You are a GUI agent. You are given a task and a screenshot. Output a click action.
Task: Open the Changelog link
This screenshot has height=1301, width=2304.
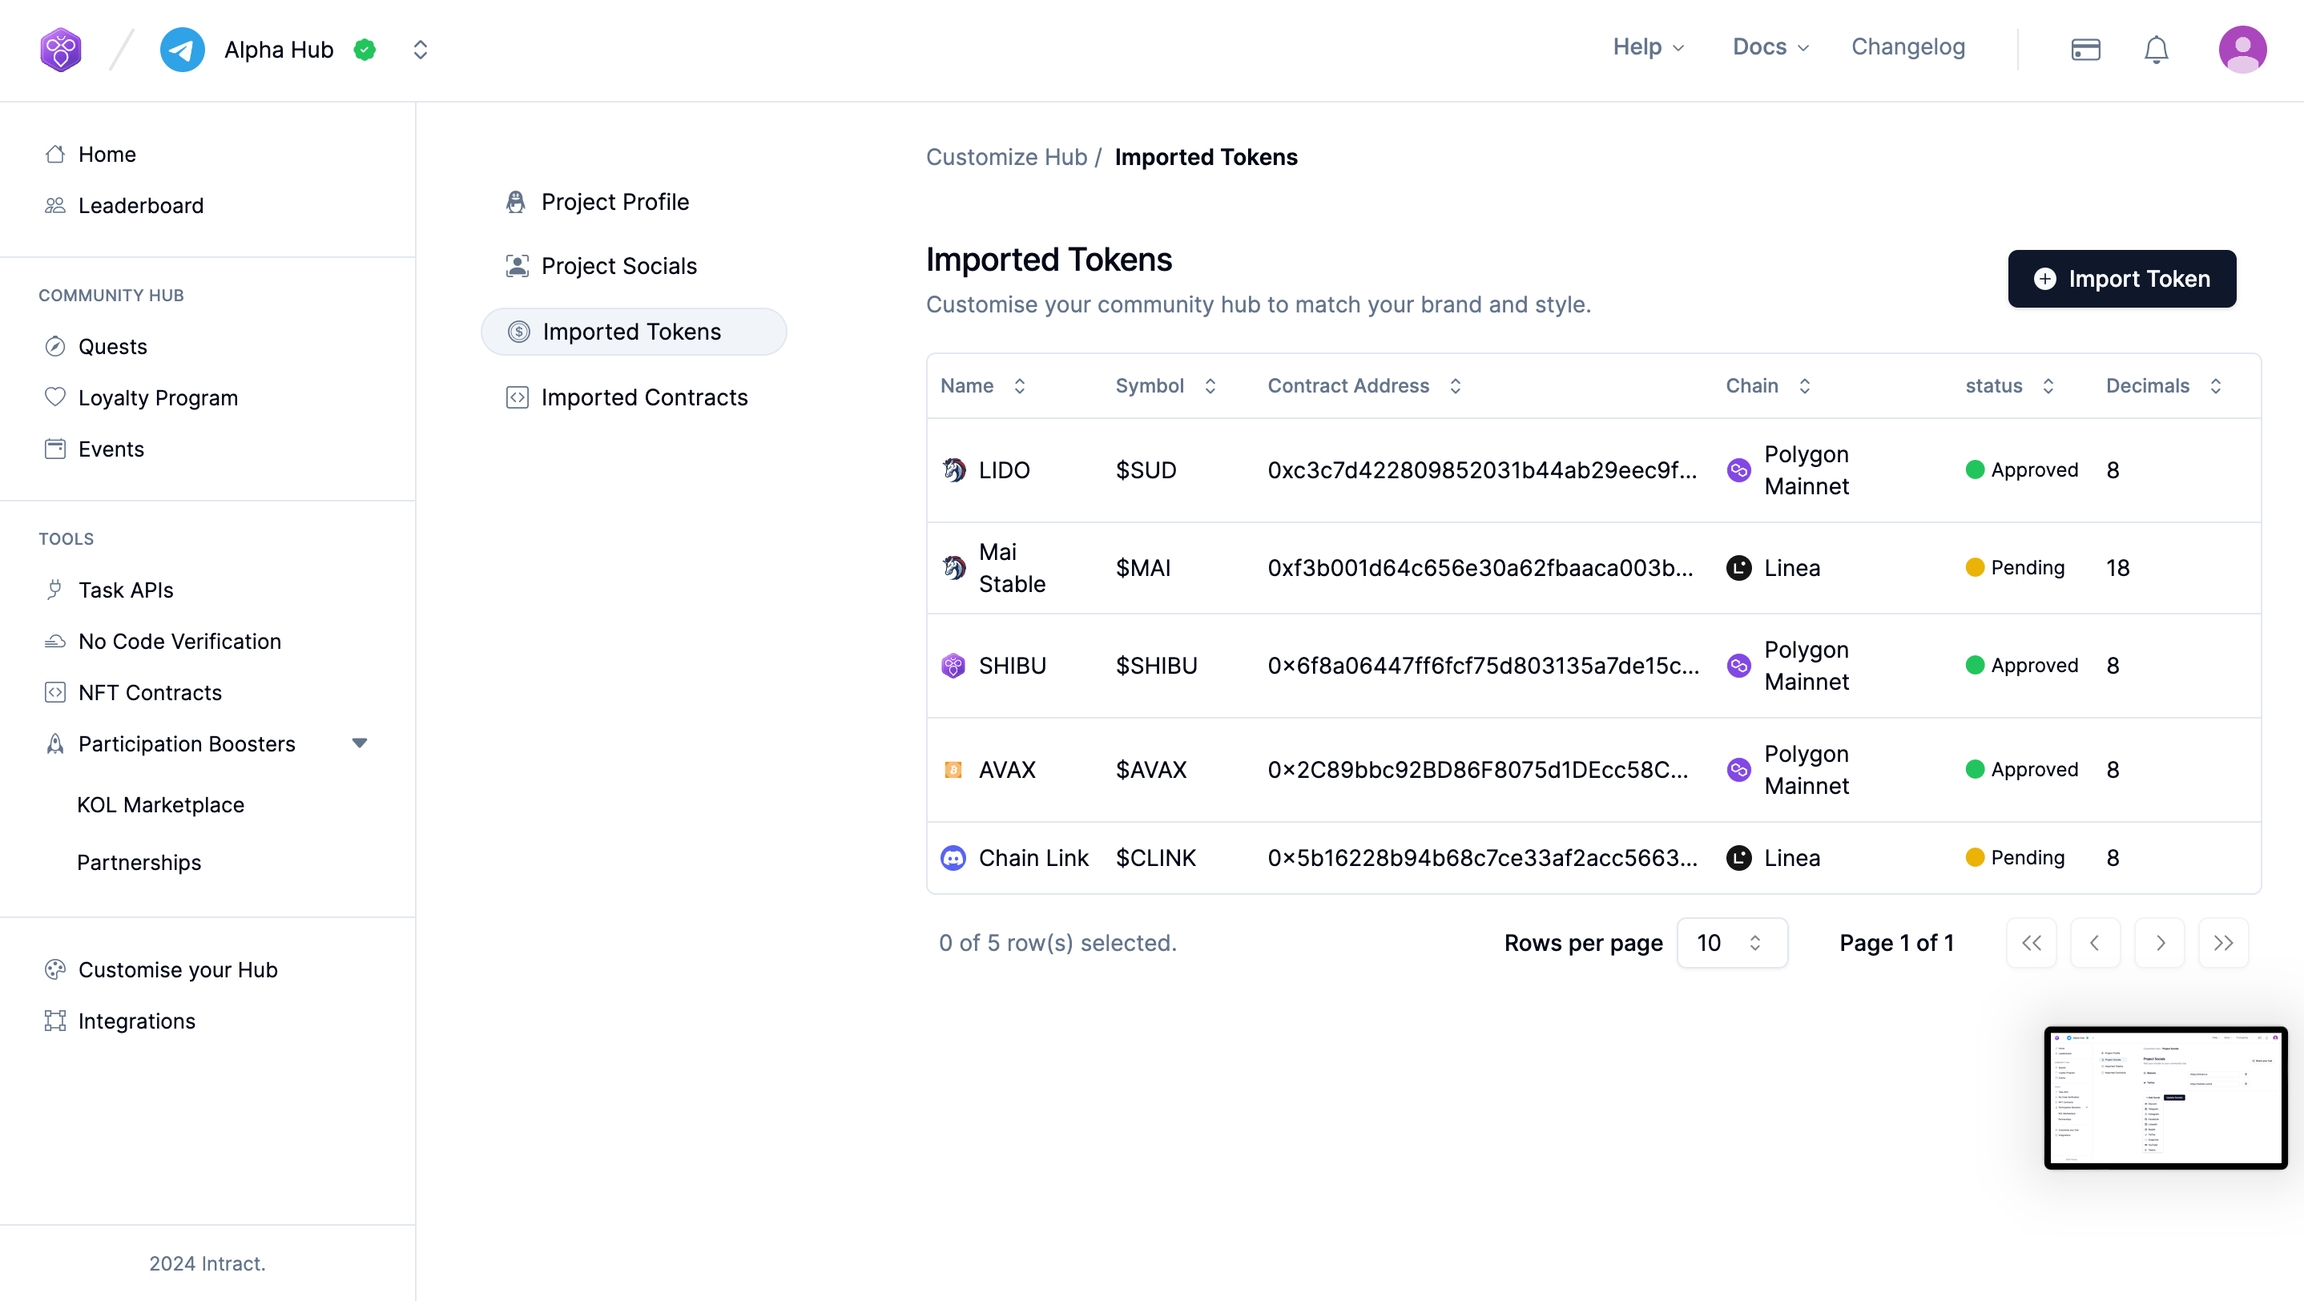click(x=1907, y=47)
